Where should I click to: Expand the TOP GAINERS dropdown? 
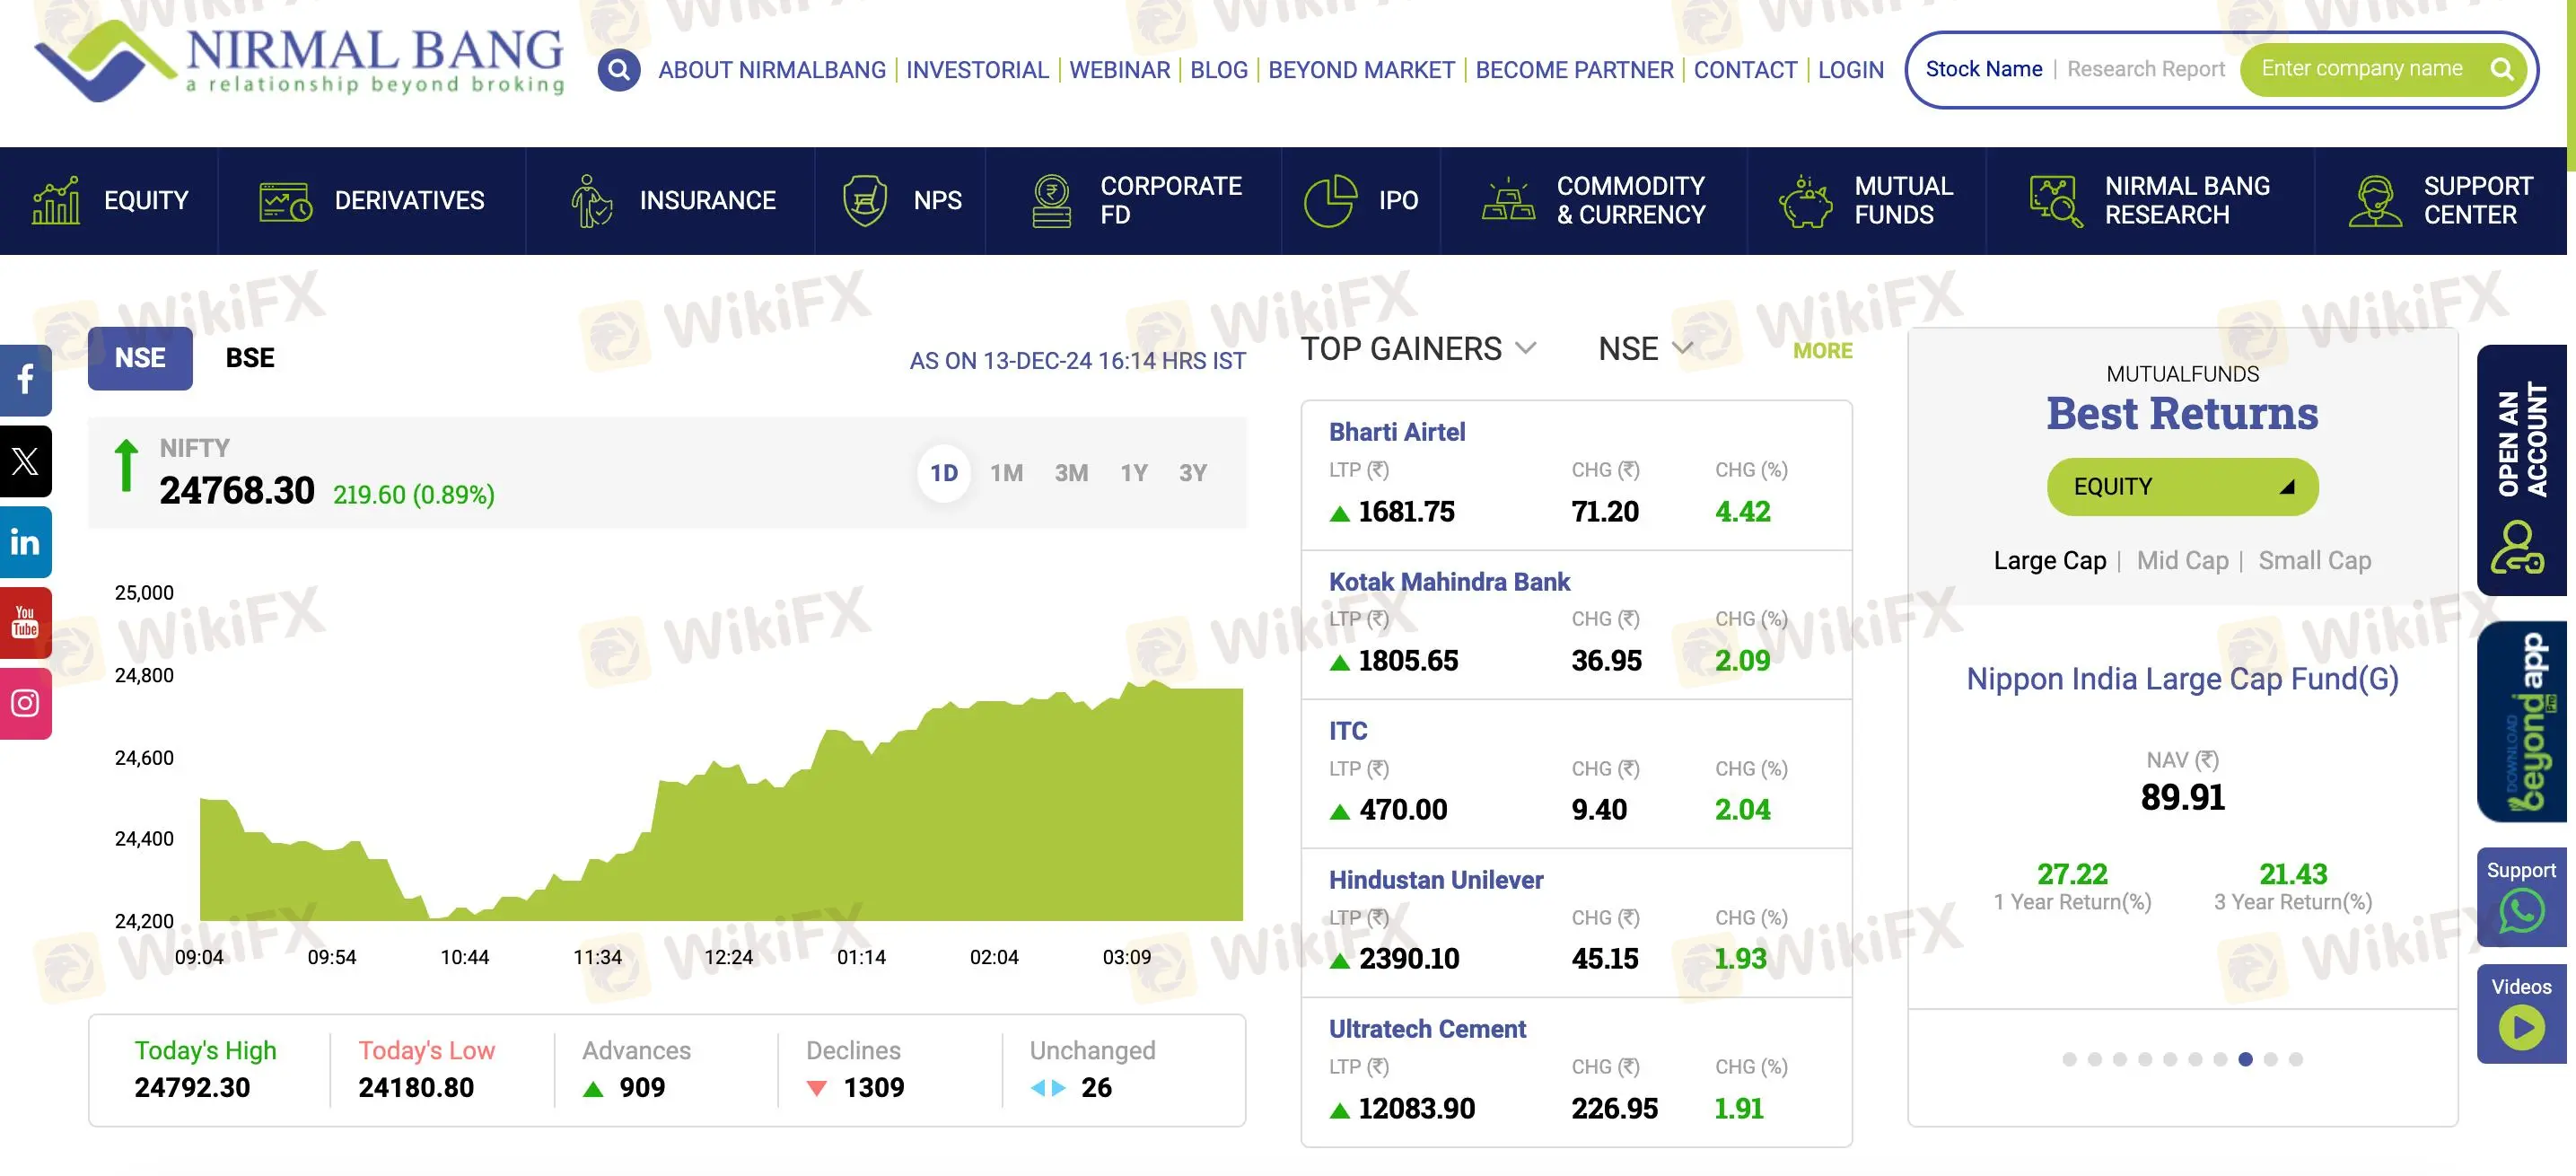pos(1418,349)
